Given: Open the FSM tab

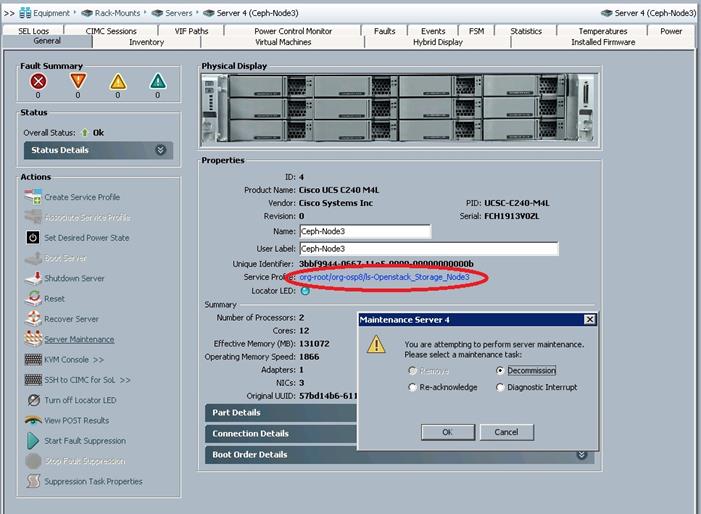Looking at the screenshot, I should pos(476,31).
